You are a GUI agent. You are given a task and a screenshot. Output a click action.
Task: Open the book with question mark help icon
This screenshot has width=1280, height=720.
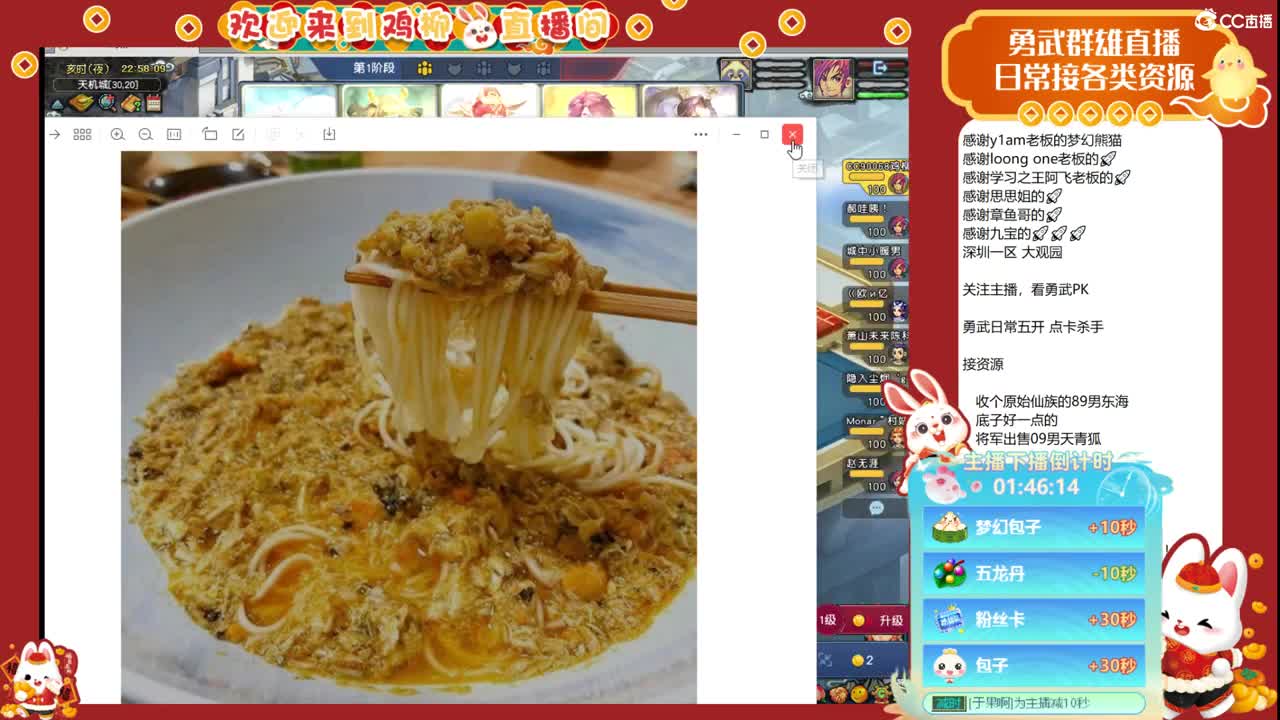(131, 102)
